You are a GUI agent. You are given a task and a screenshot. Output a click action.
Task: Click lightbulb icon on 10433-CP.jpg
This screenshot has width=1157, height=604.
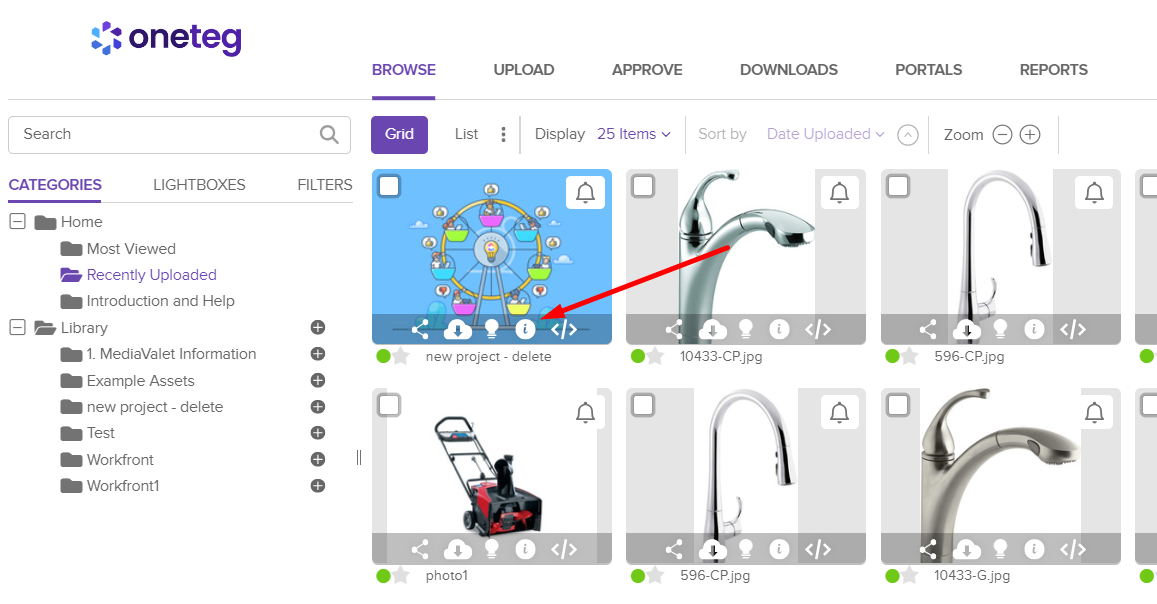click(x=745, y=329)
